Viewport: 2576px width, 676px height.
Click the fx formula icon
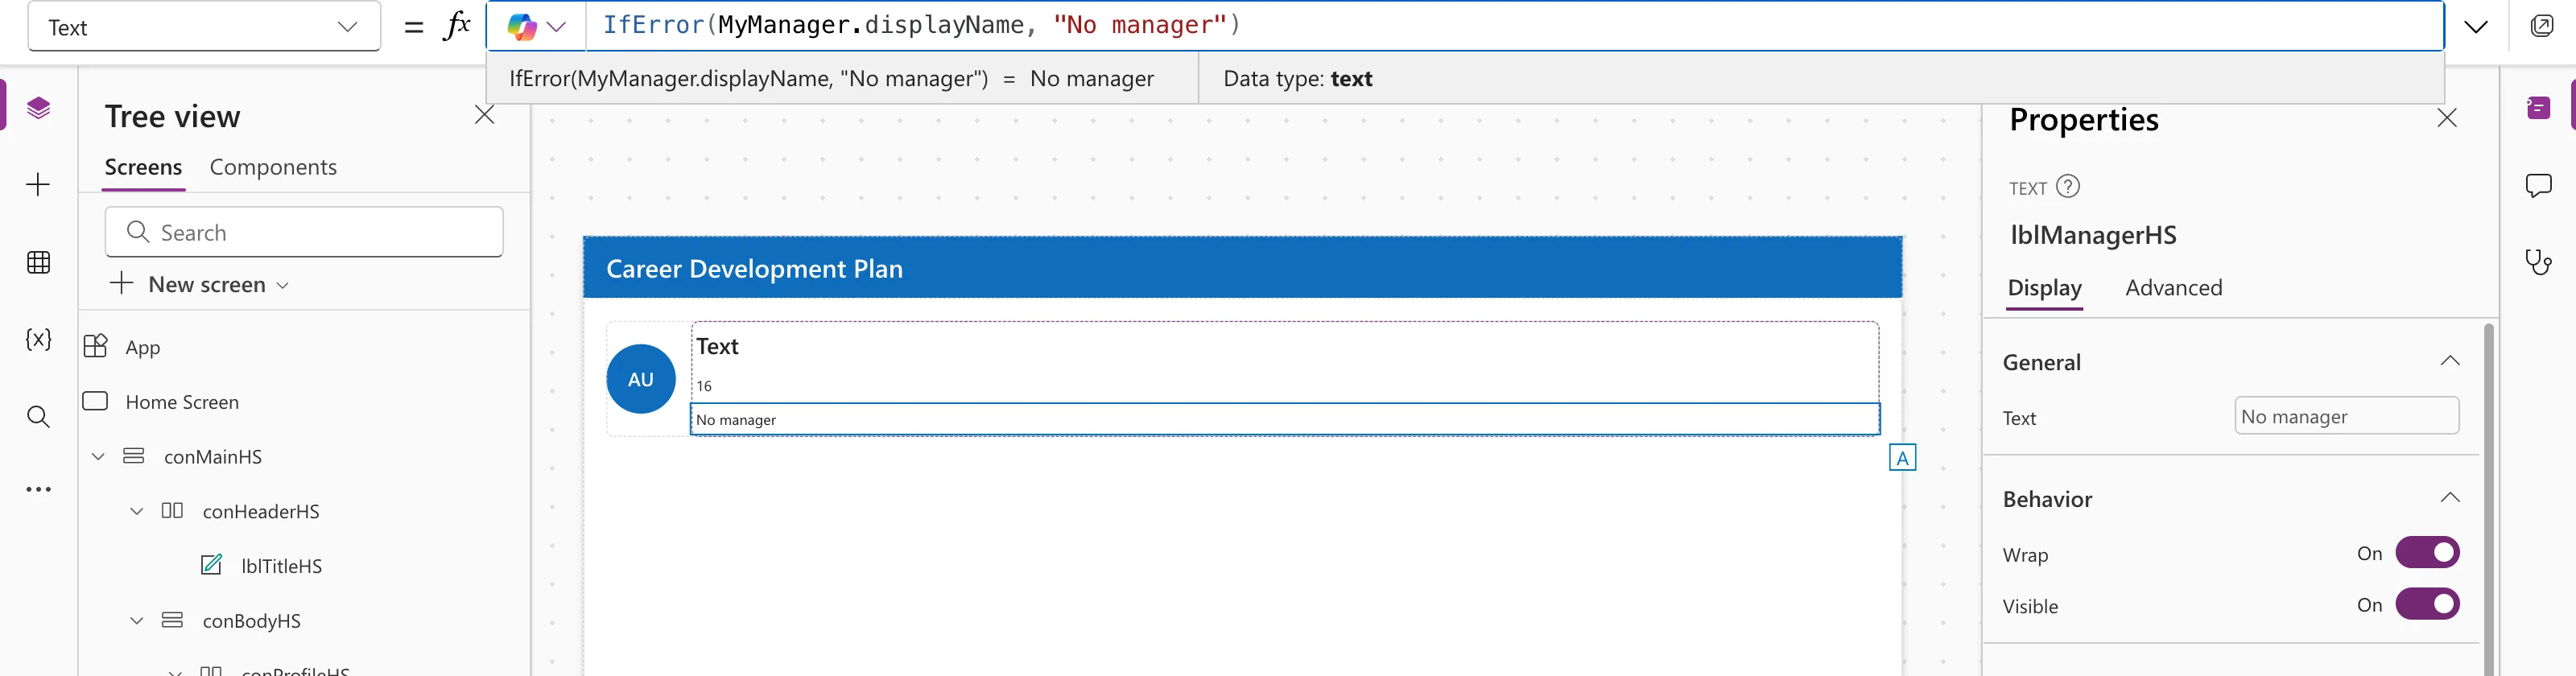[456, 26]
